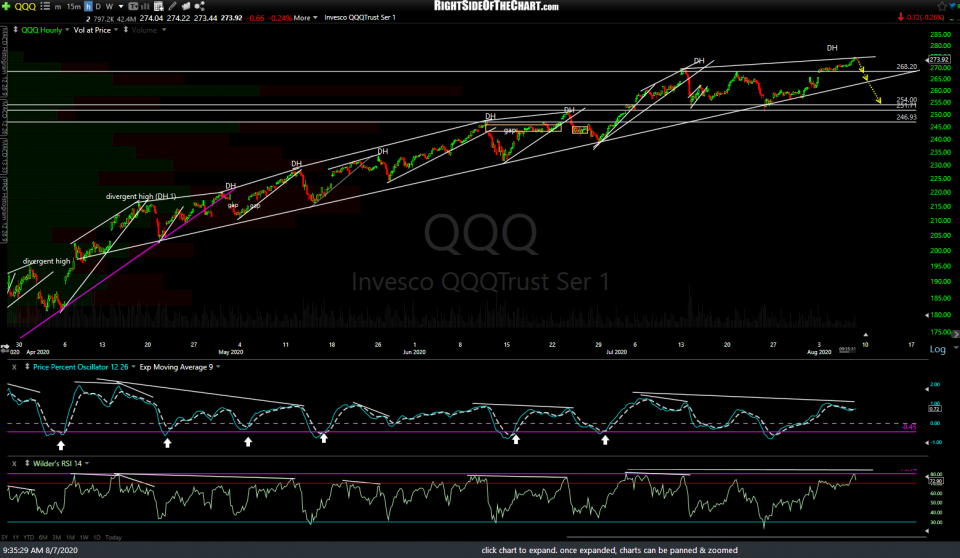960x558 pixels.
Task: Click the 246.93 price level label
Action: pyautogui.click(x=907, y=117)
